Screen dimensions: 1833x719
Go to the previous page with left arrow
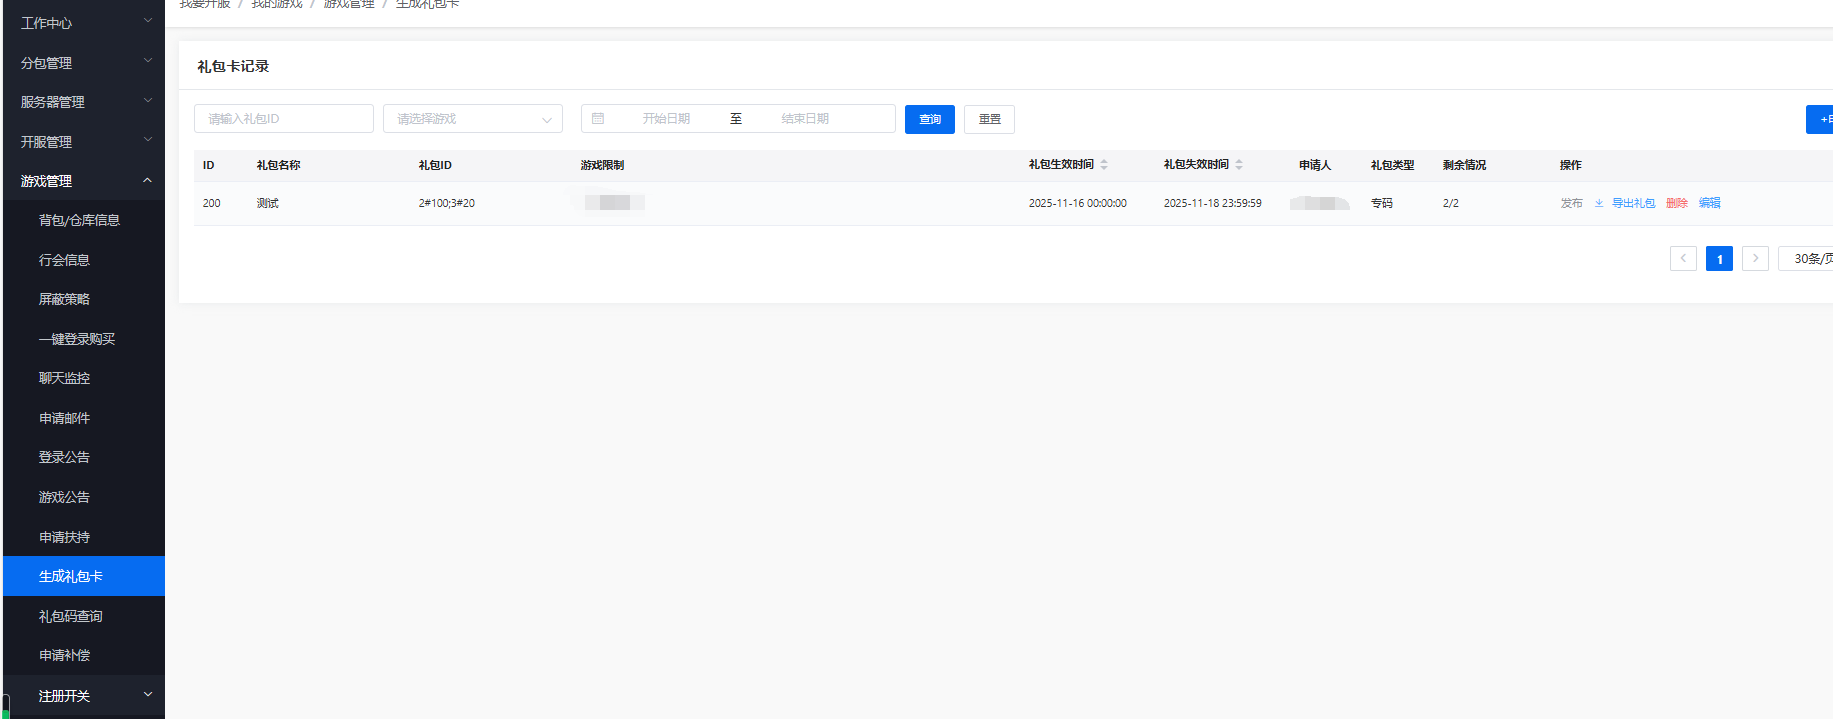(x=1683, y=258)
